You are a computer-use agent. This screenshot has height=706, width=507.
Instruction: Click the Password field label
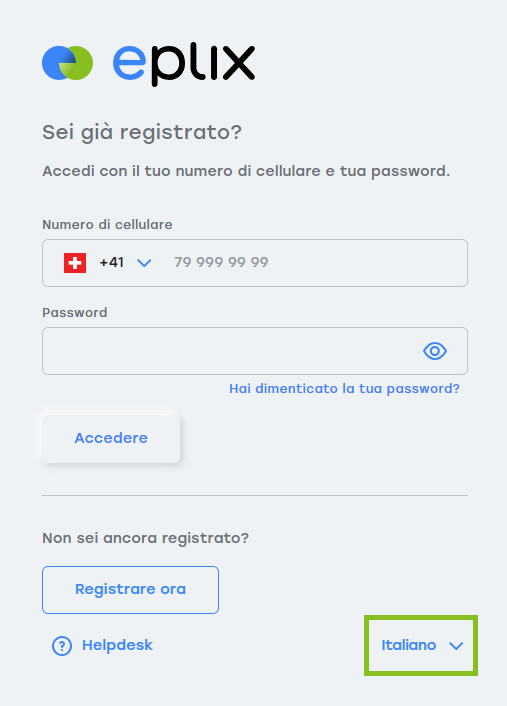pos(75,312)
